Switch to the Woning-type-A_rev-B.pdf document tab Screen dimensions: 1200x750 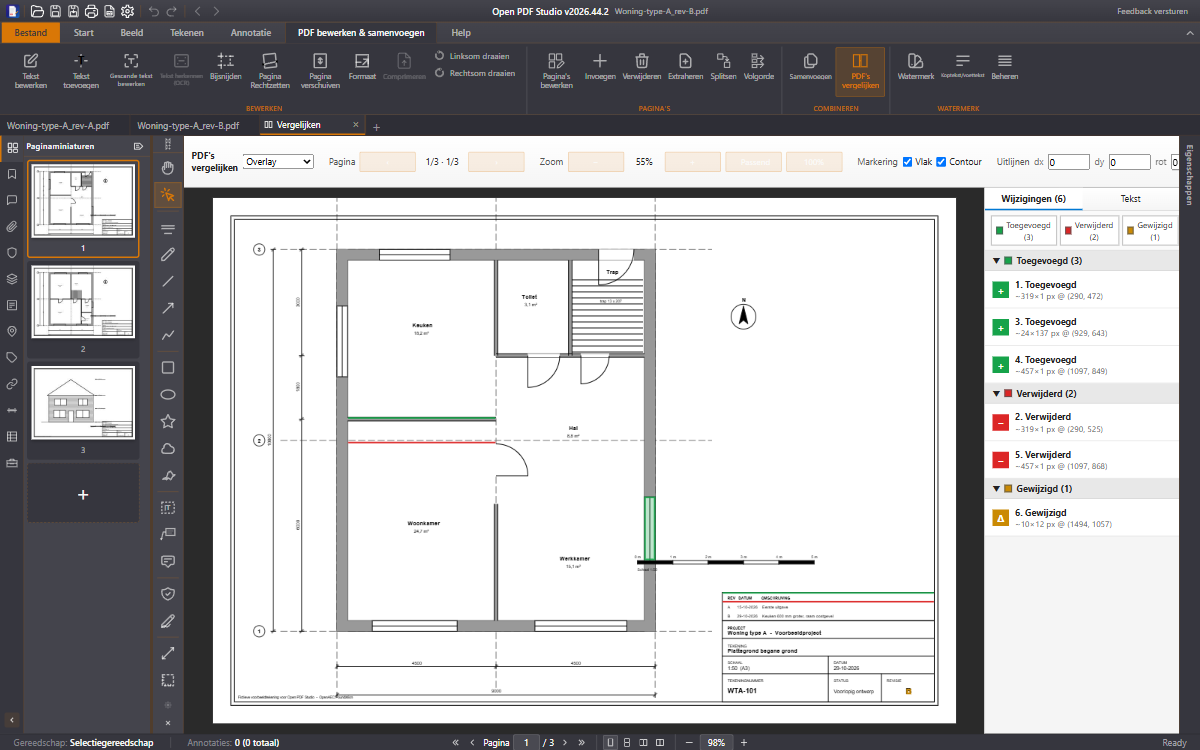(x=188, y=126)
